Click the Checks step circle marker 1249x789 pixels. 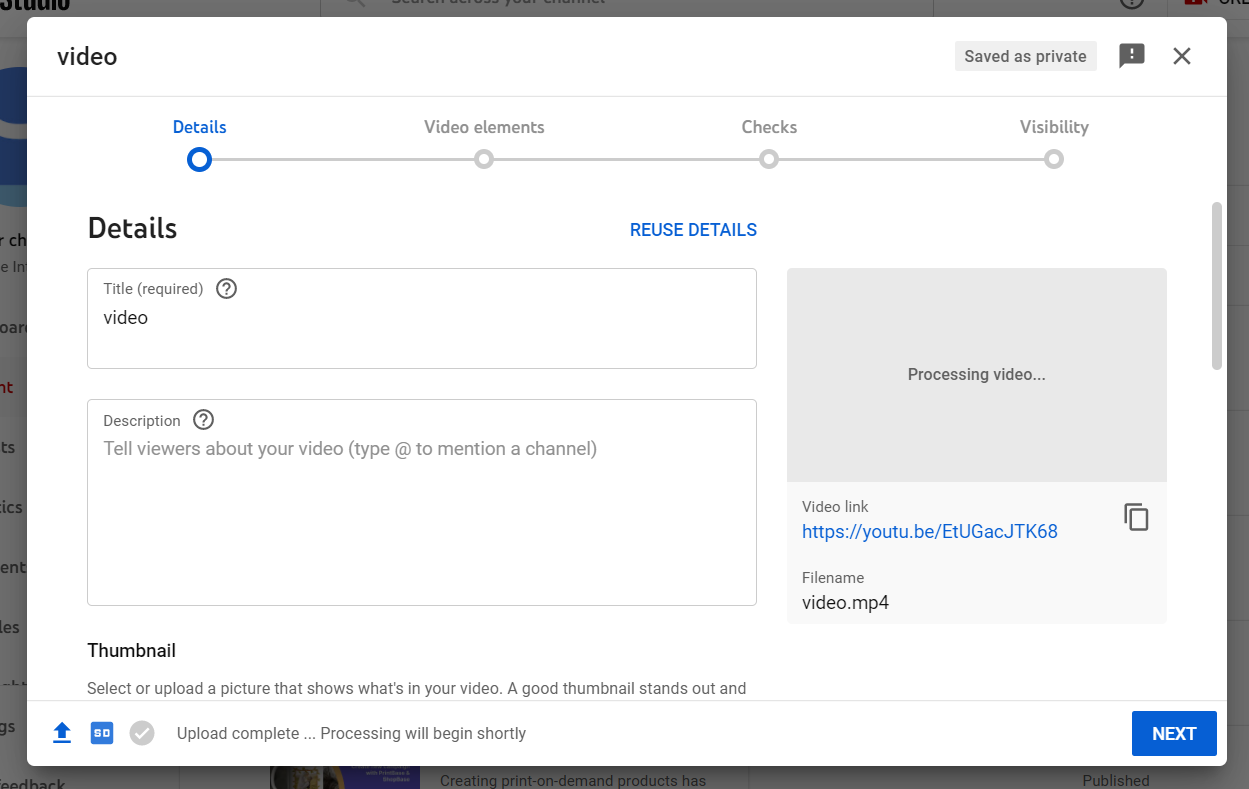(x=769, y=159)
